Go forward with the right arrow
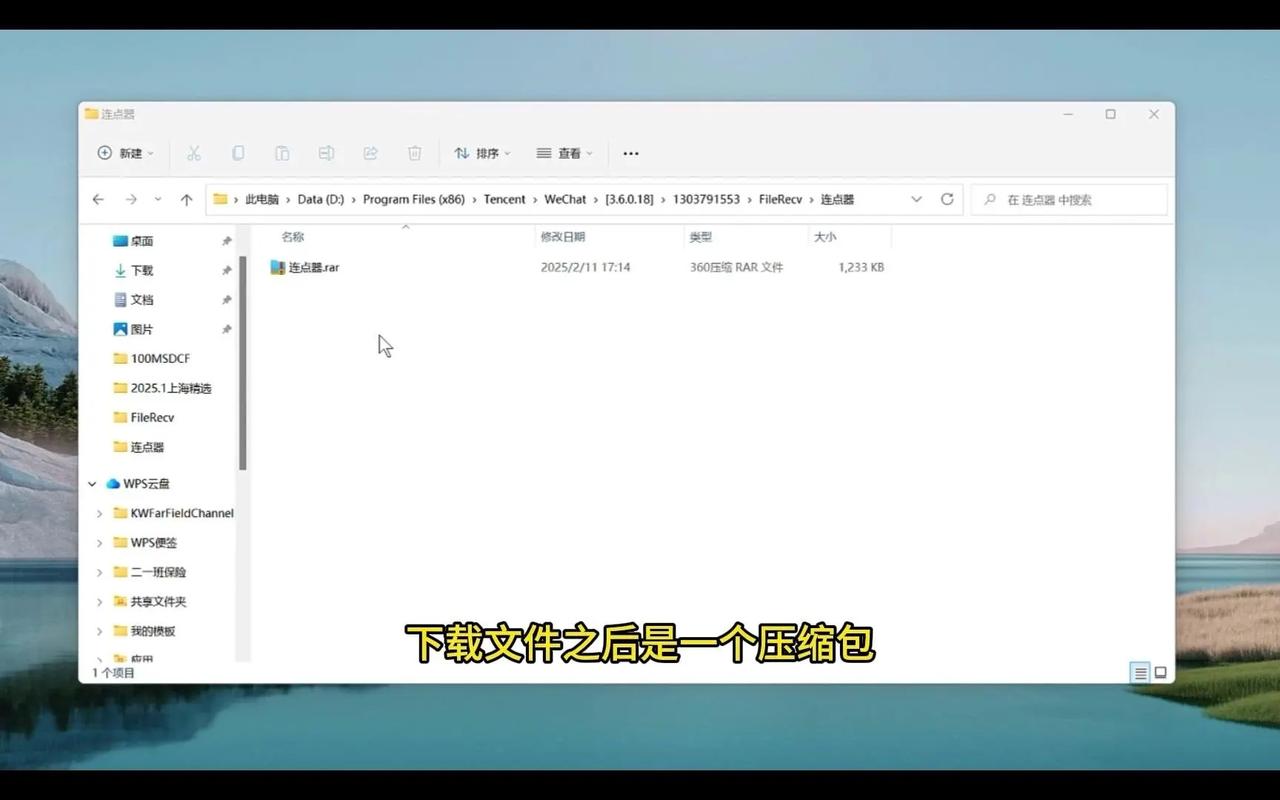This screenshot has width=1280, height=800. 131,199
